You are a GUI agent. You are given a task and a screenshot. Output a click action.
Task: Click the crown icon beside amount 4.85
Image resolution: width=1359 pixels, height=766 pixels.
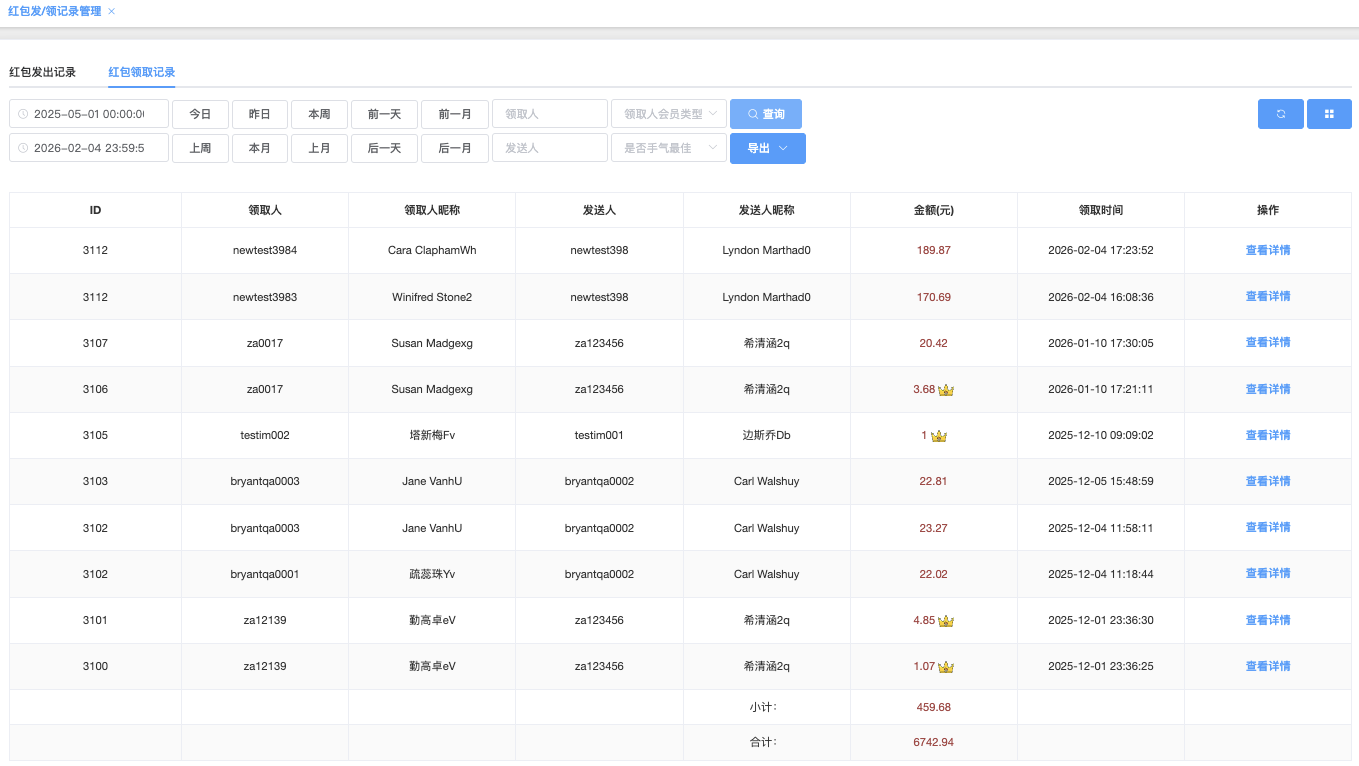coord(946,621)
